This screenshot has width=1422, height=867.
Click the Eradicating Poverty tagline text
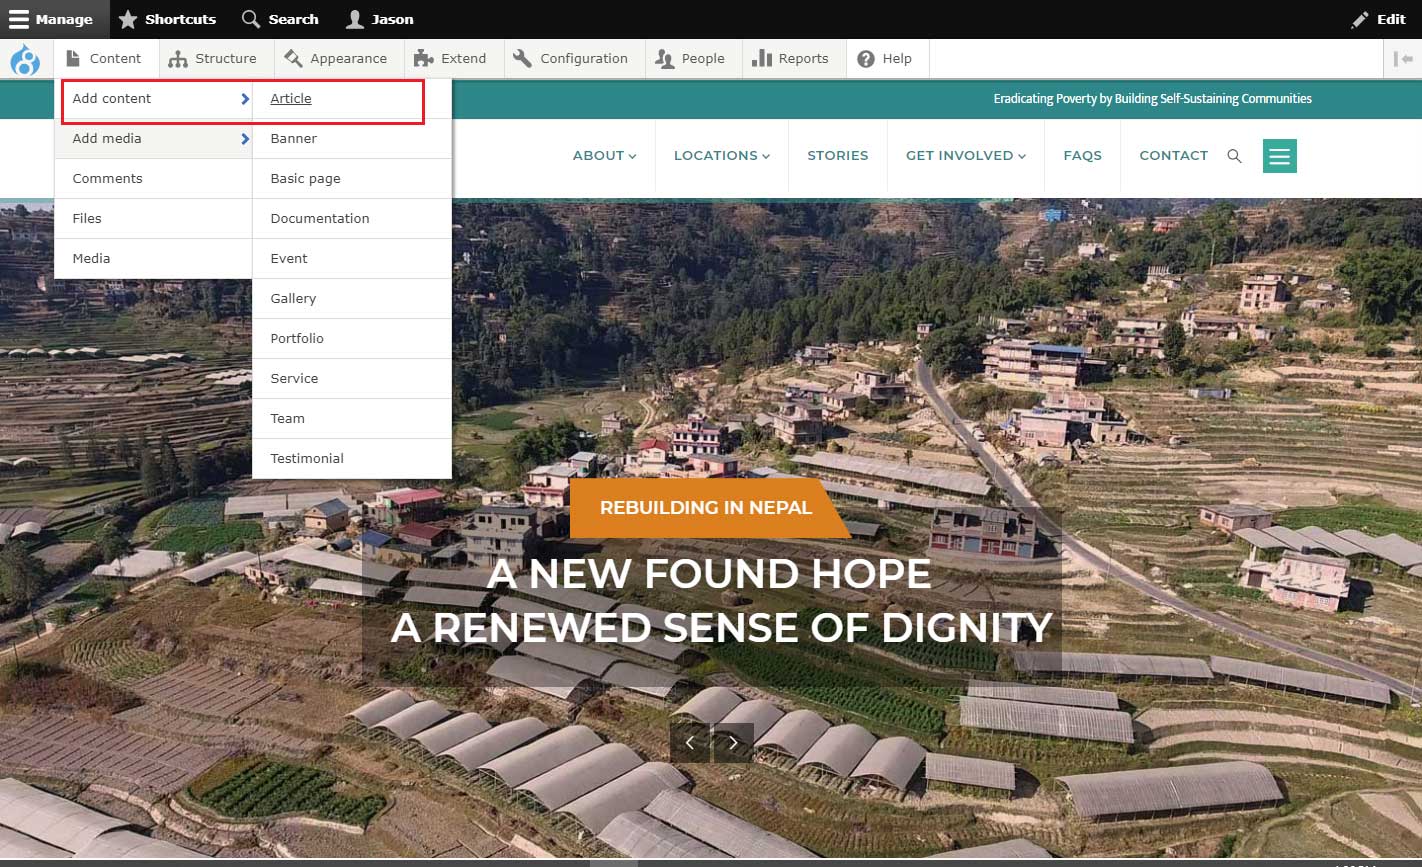pyautogui.click(x=1153, y=99)
